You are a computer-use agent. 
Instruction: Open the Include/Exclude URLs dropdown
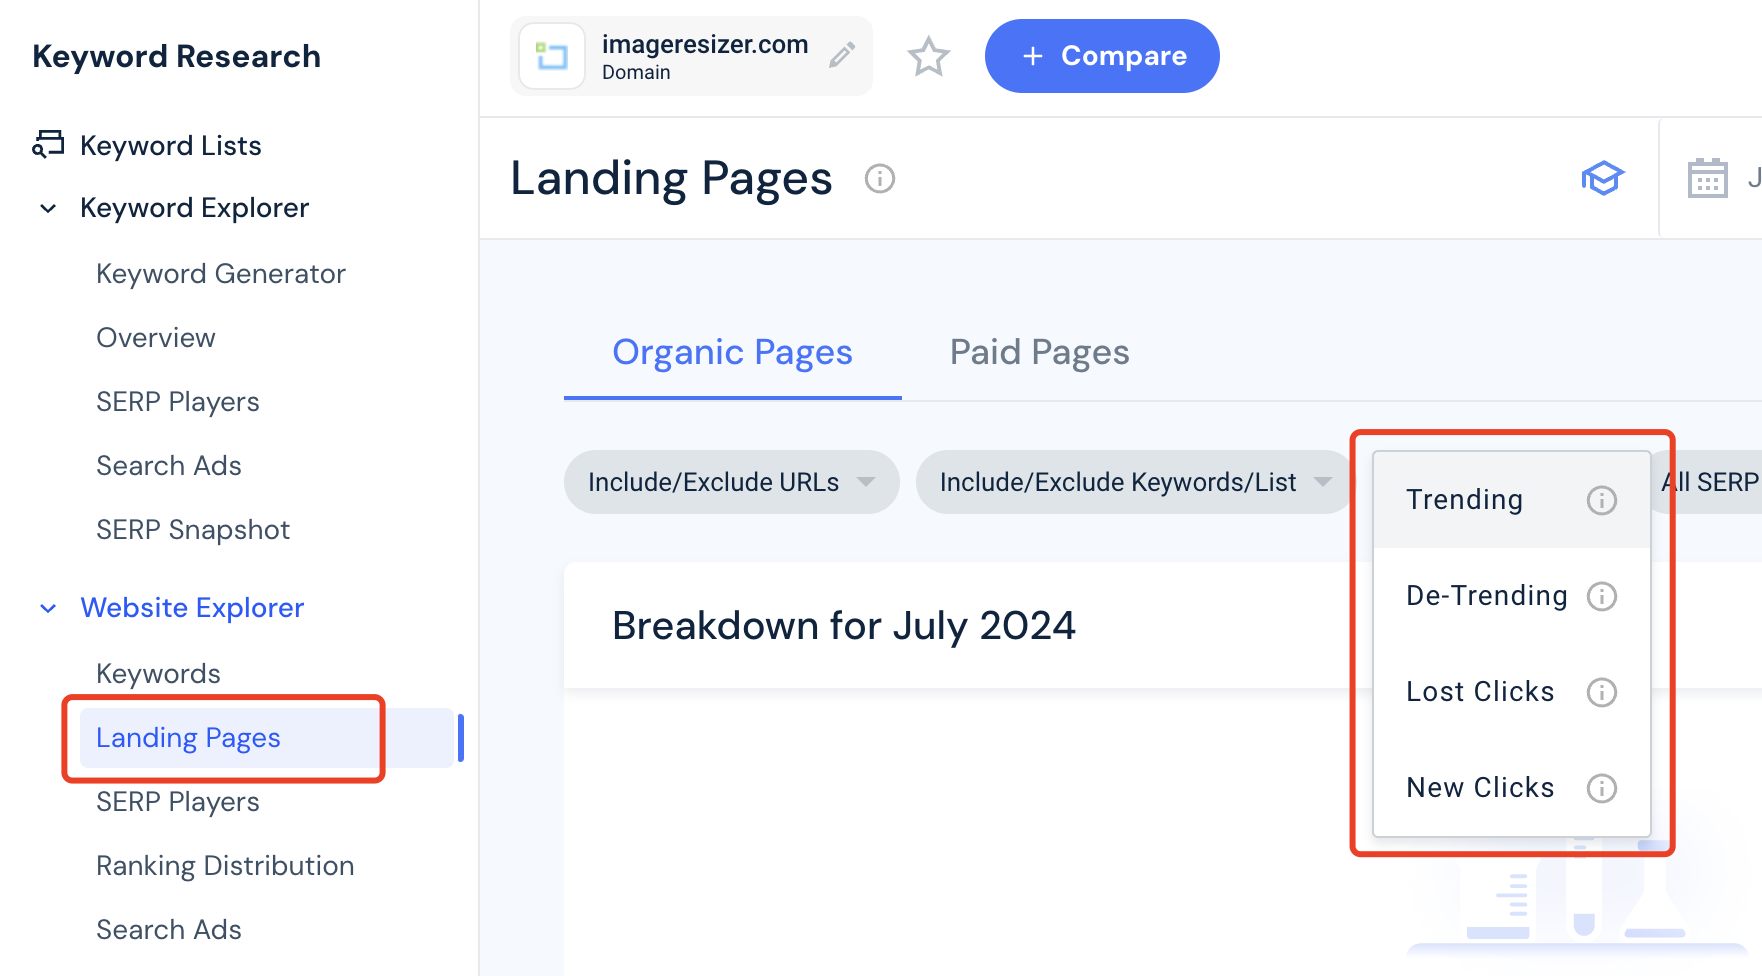click(x=732, y=482)
